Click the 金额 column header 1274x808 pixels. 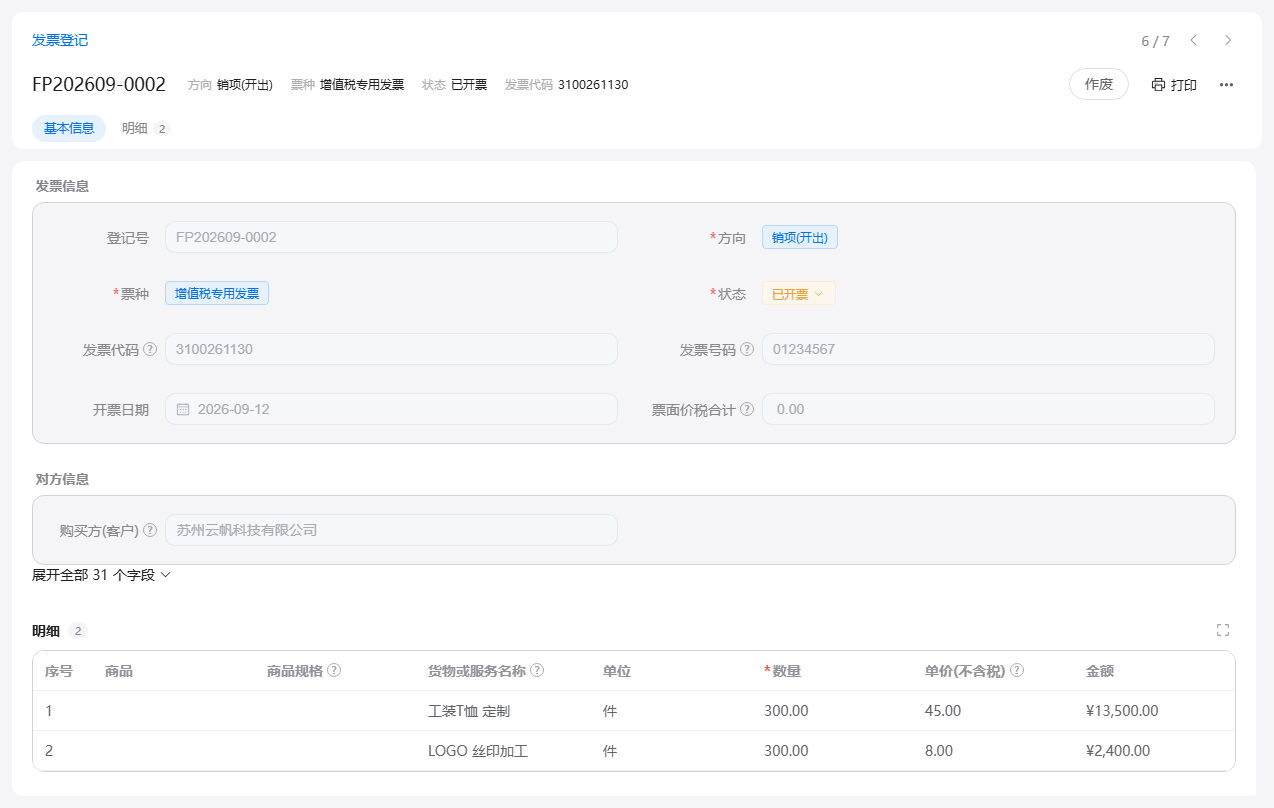pyautogui.click(x=1100, y=671)
